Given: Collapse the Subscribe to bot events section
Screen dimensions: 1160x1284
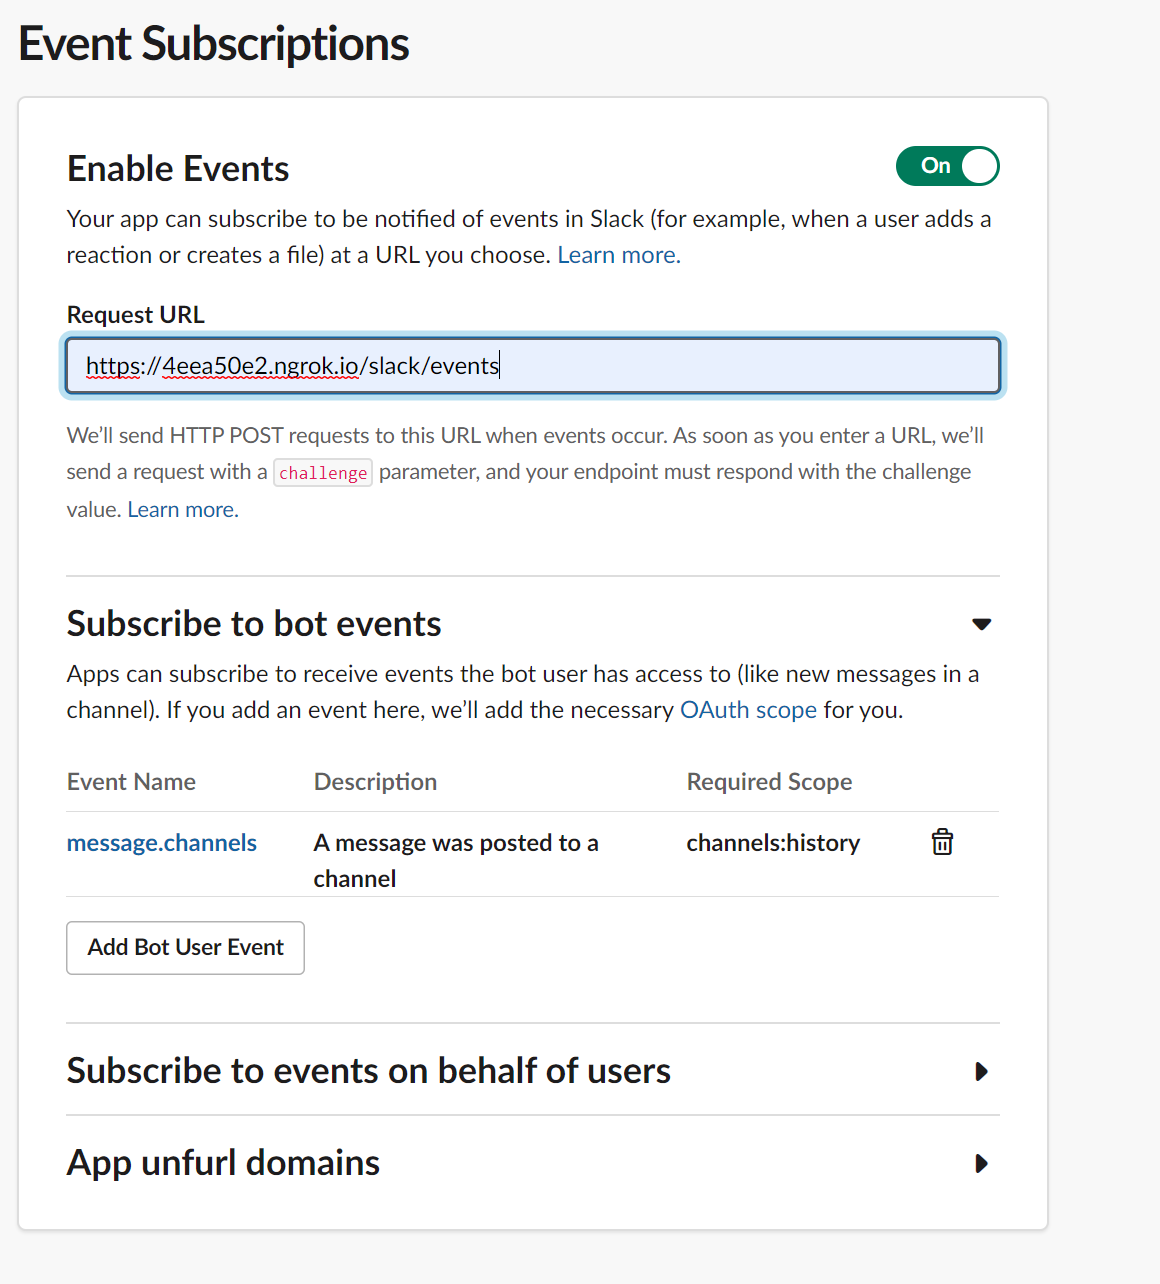Looking at the screenshot, I should [981, 624].
